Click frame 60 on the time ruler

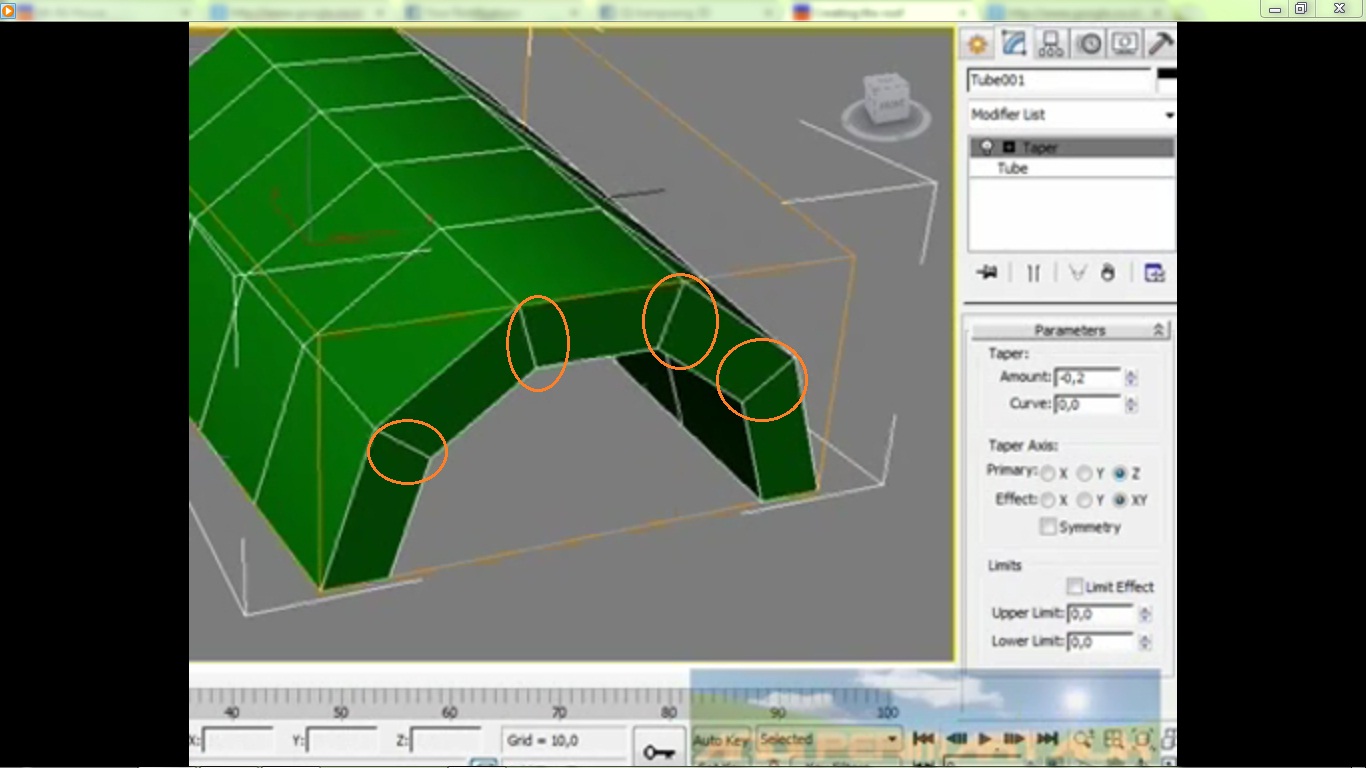(449, 713)
